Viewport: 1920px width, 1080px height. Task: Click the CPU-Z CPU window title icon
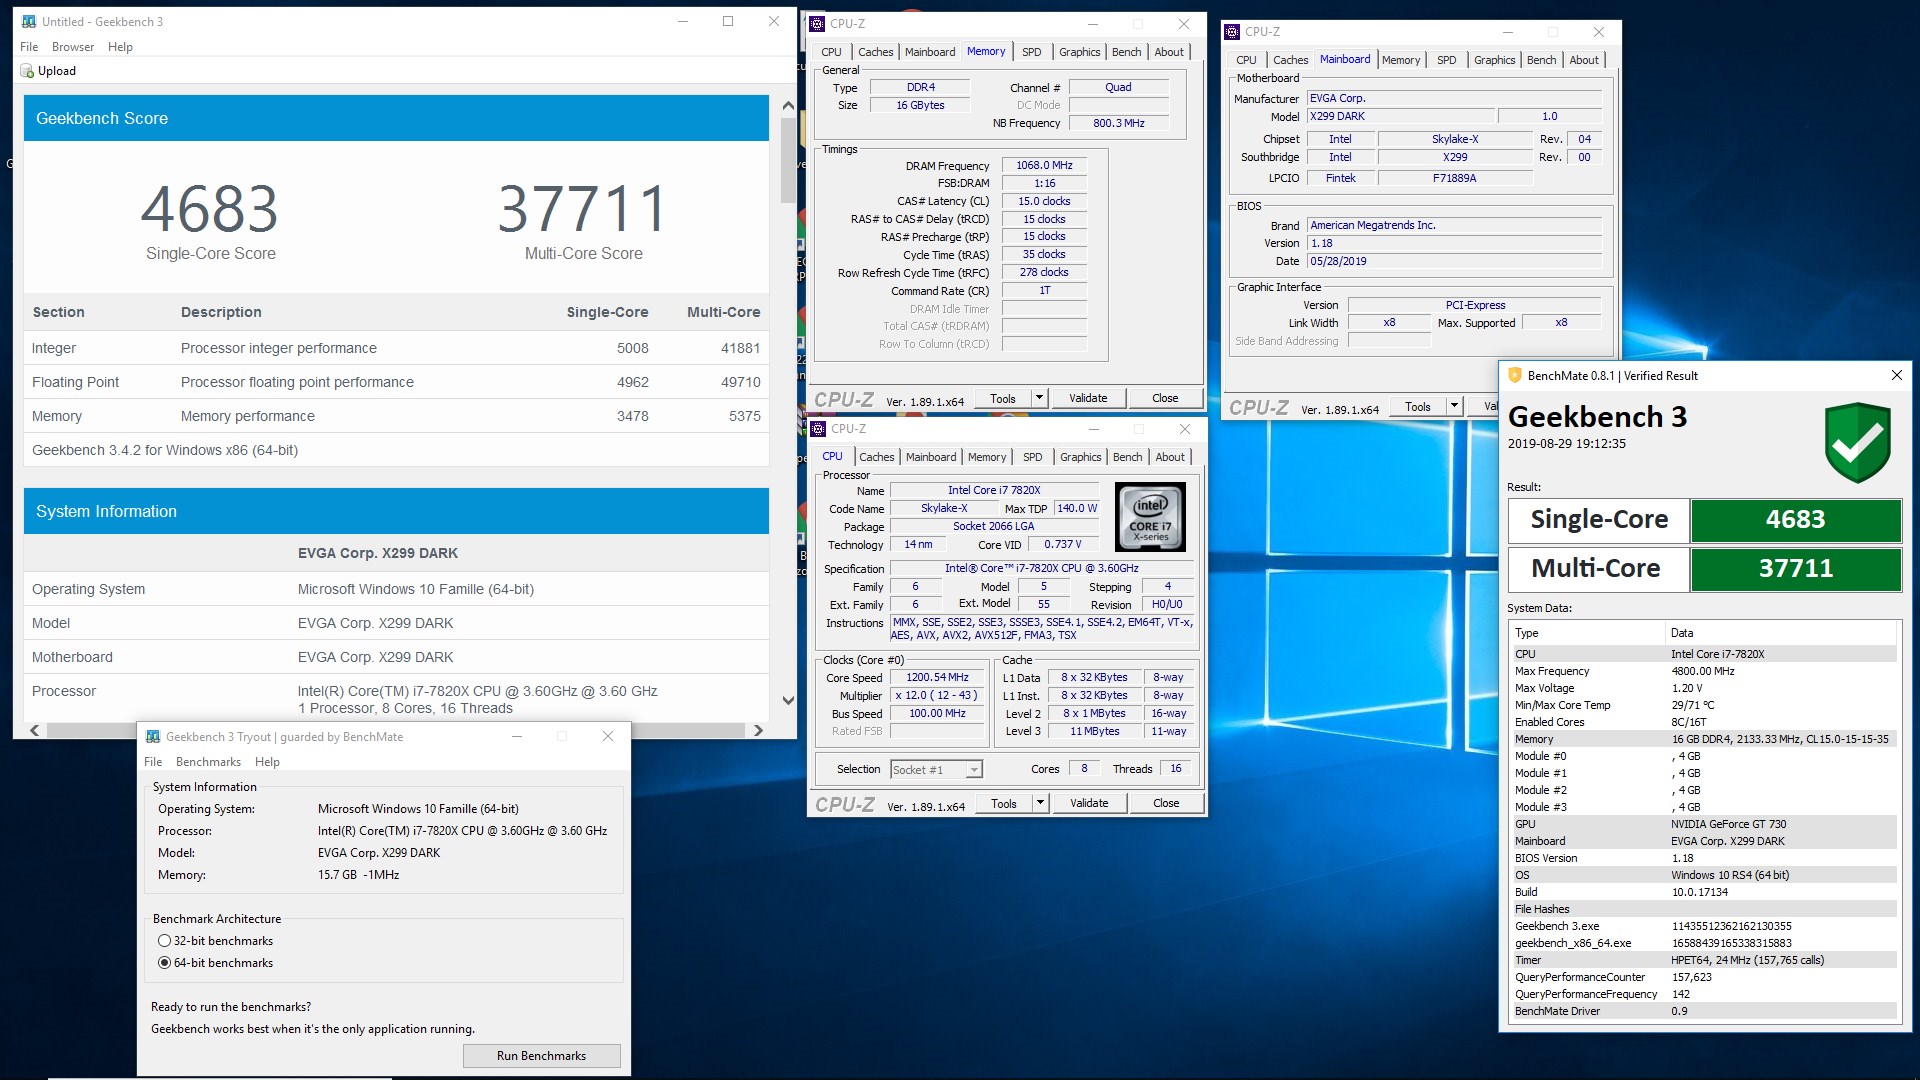(x=818, y=429)
